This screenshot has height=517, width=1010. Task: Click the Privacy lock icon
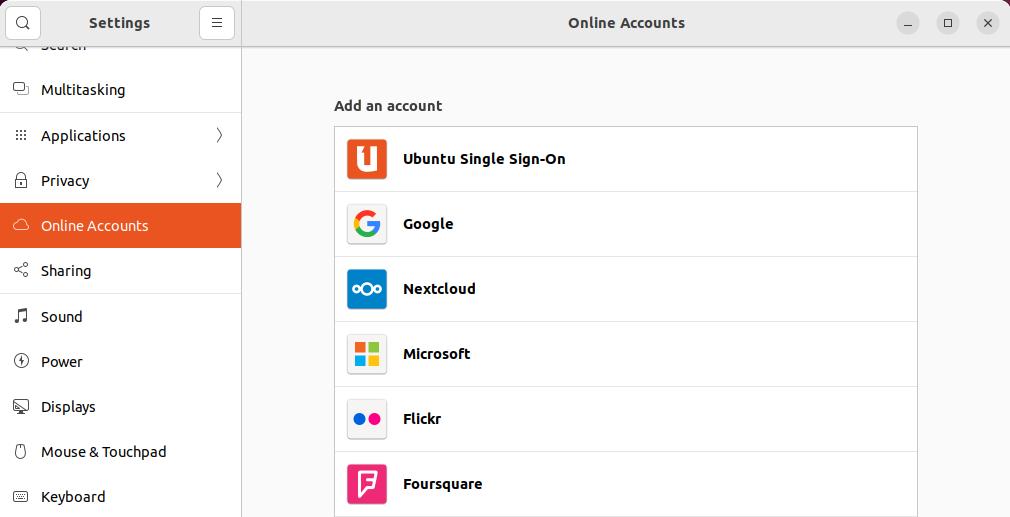coord(21,180)
